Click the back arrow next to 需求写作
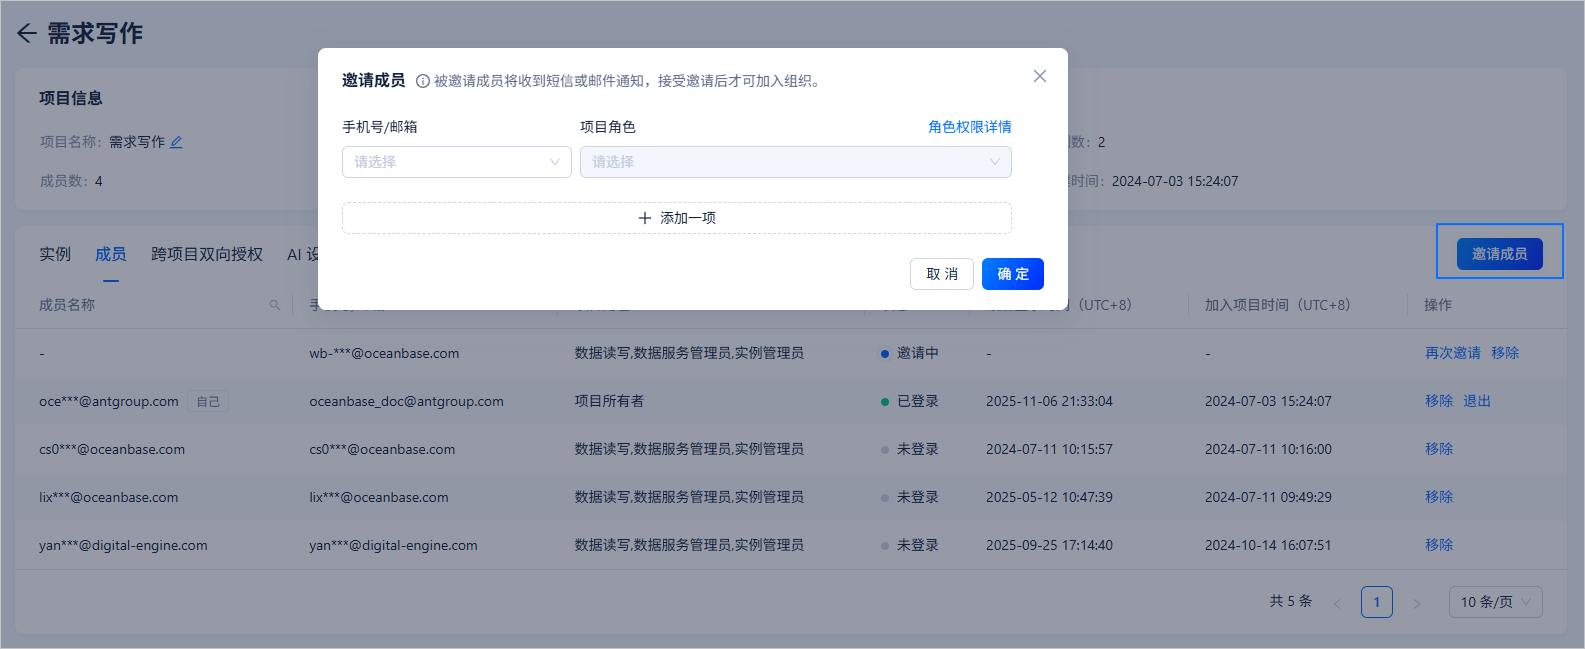Viewport: 1585px width, 649px height. [x=27, y=33]
